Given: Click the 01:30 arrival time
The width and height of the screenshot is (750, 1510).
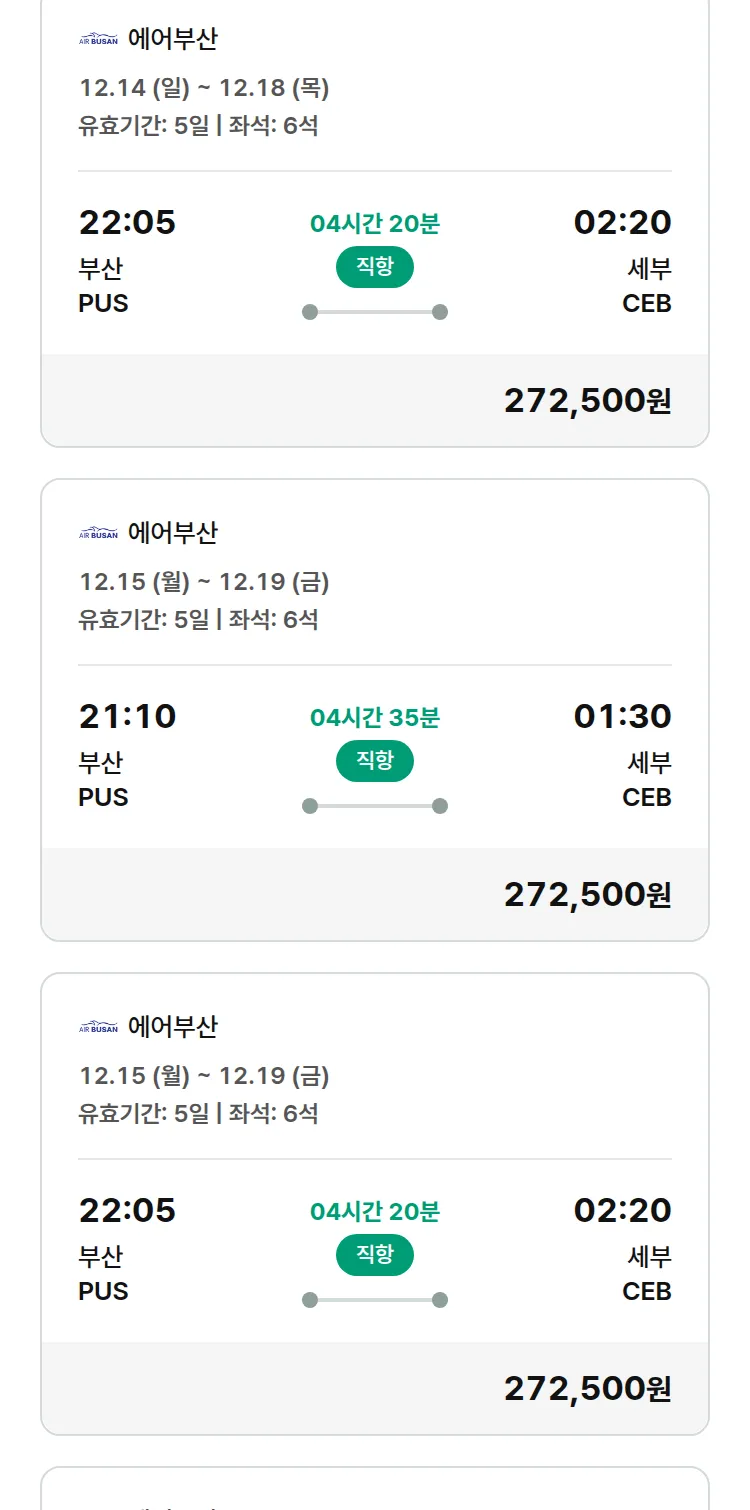Looking at the screenshot, I should click(x=622, y=716).
